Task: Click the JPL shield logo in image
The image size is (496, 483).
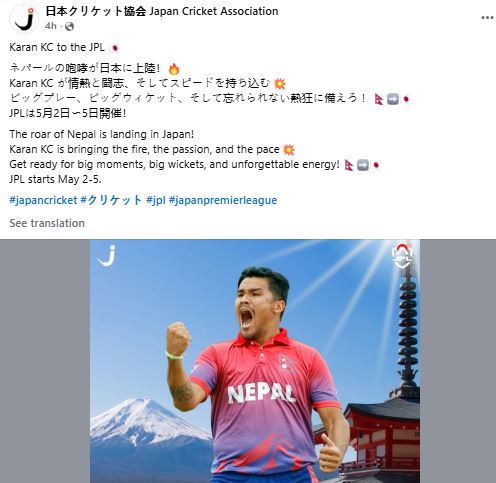Action: 402,256
